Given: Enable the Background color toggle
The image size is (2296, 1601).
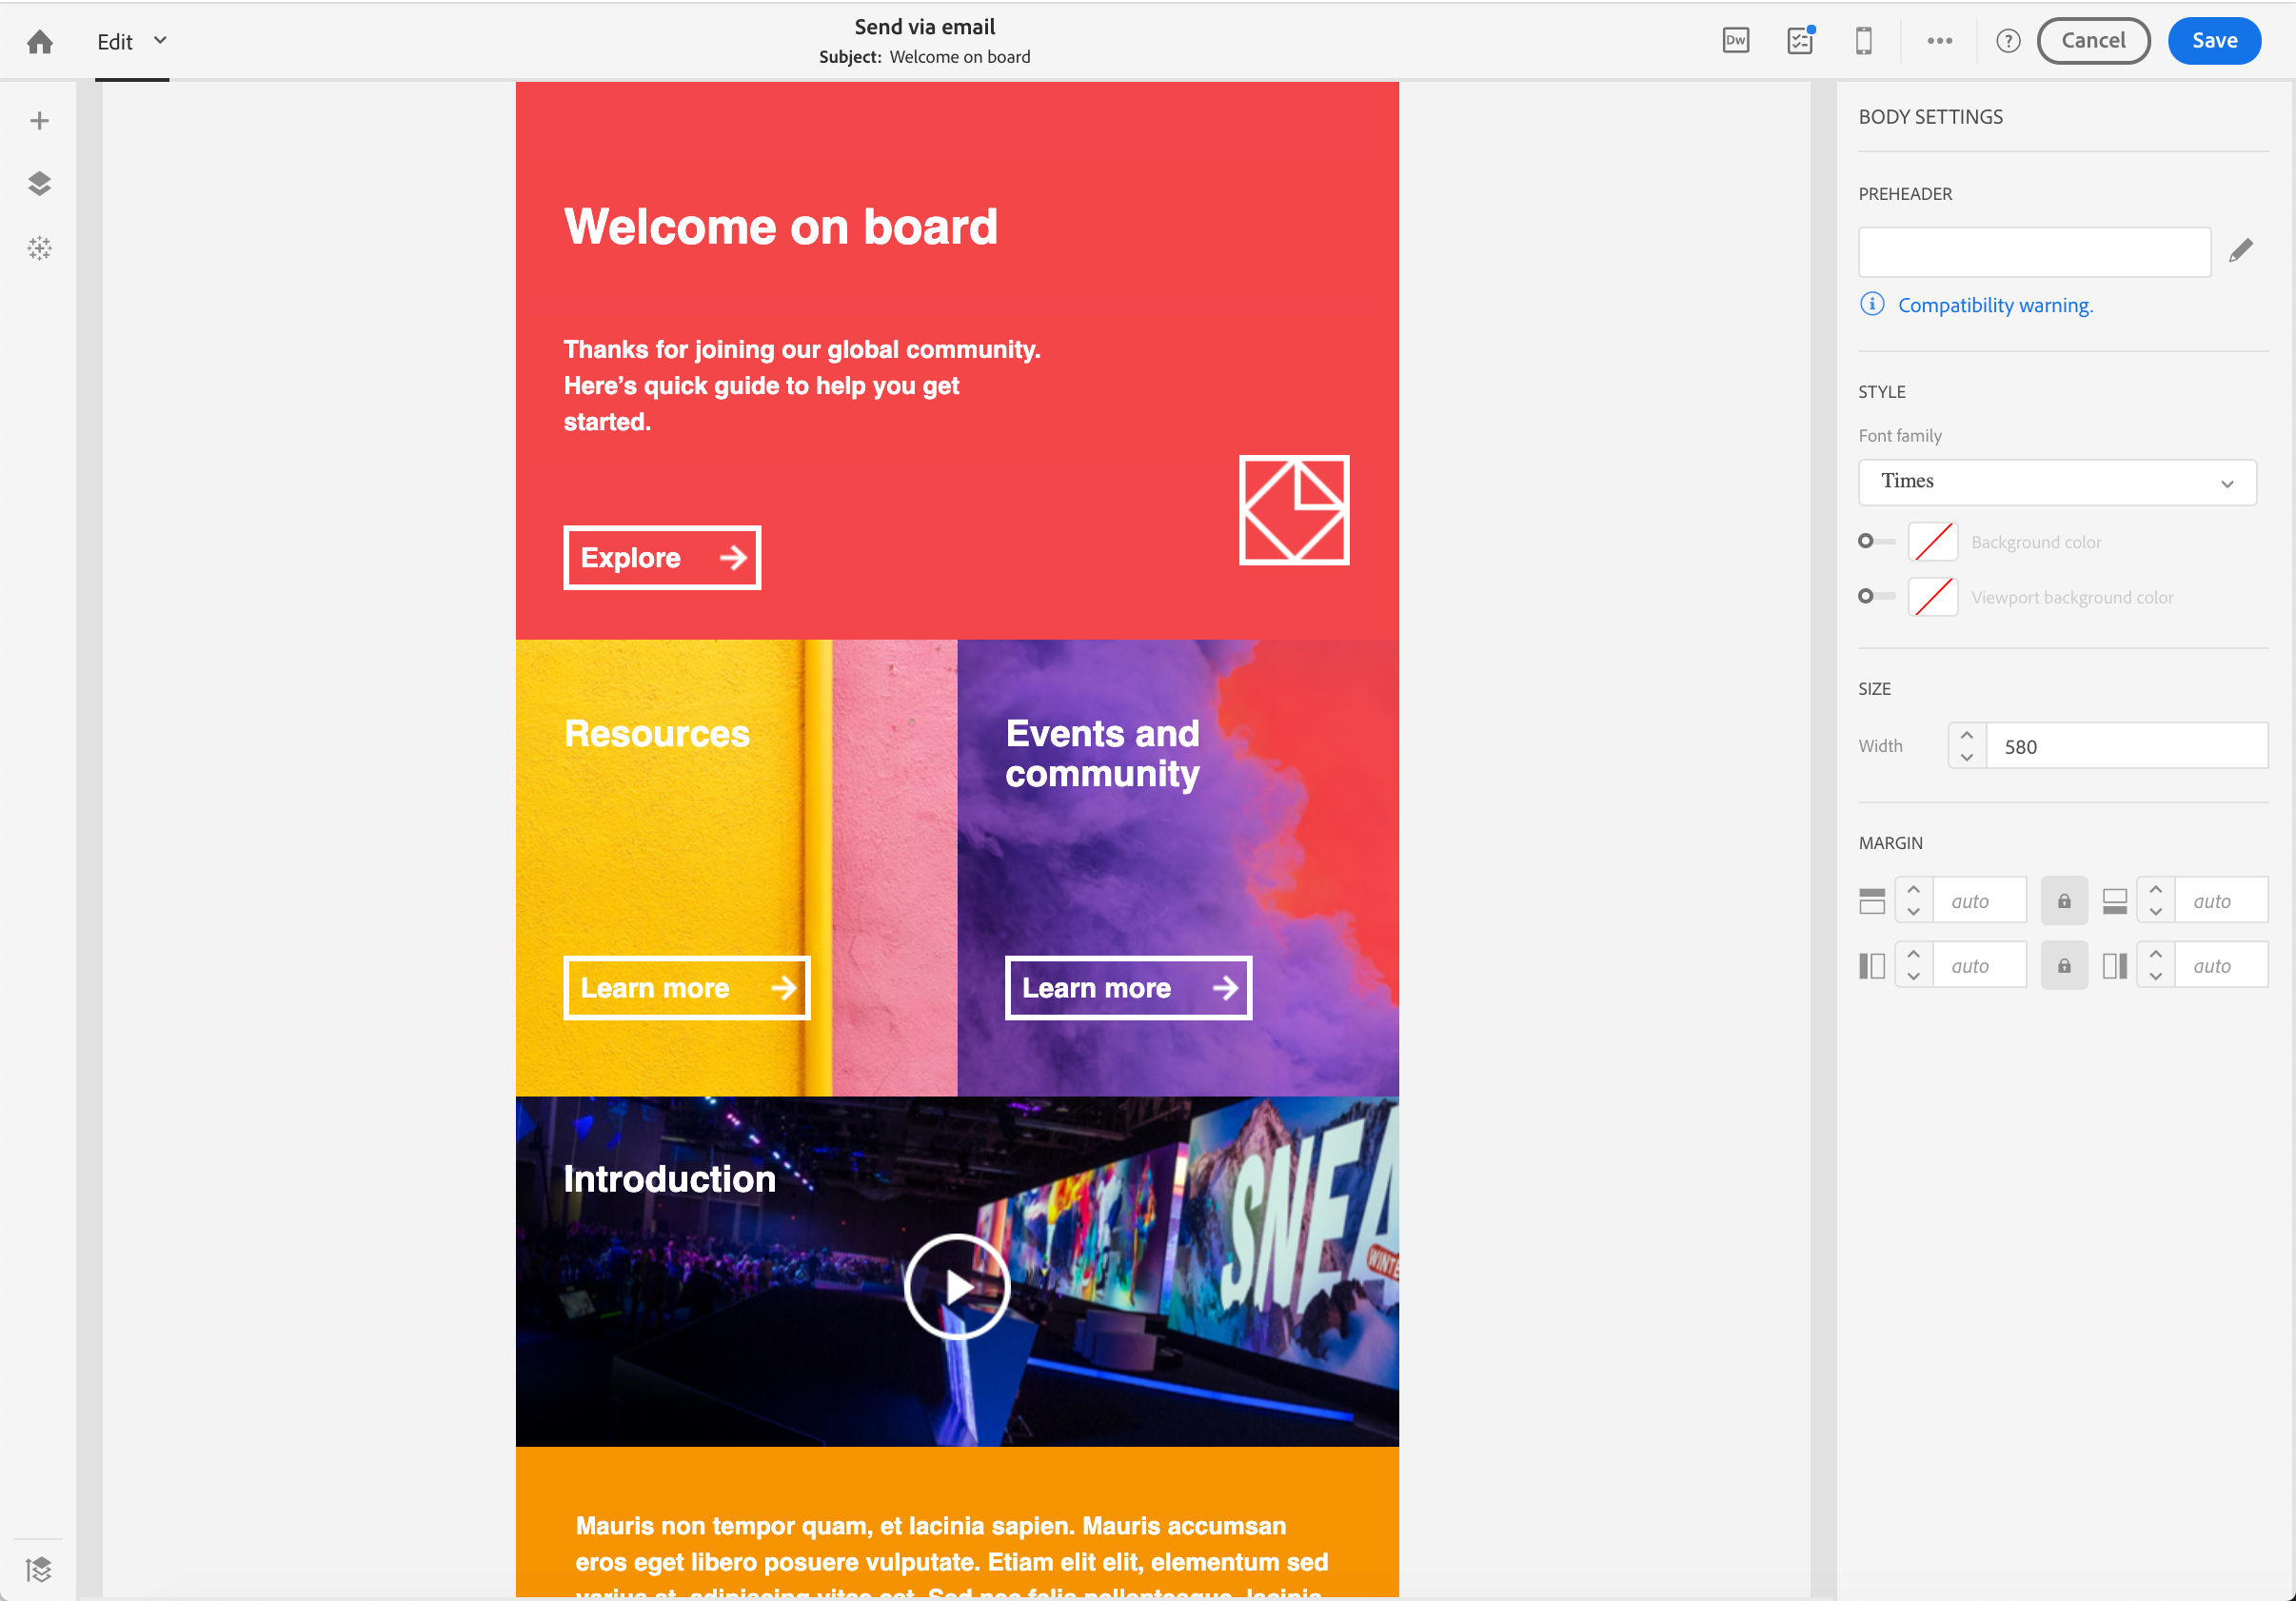Looking at the screenshot, I should tap(1876, 542).
